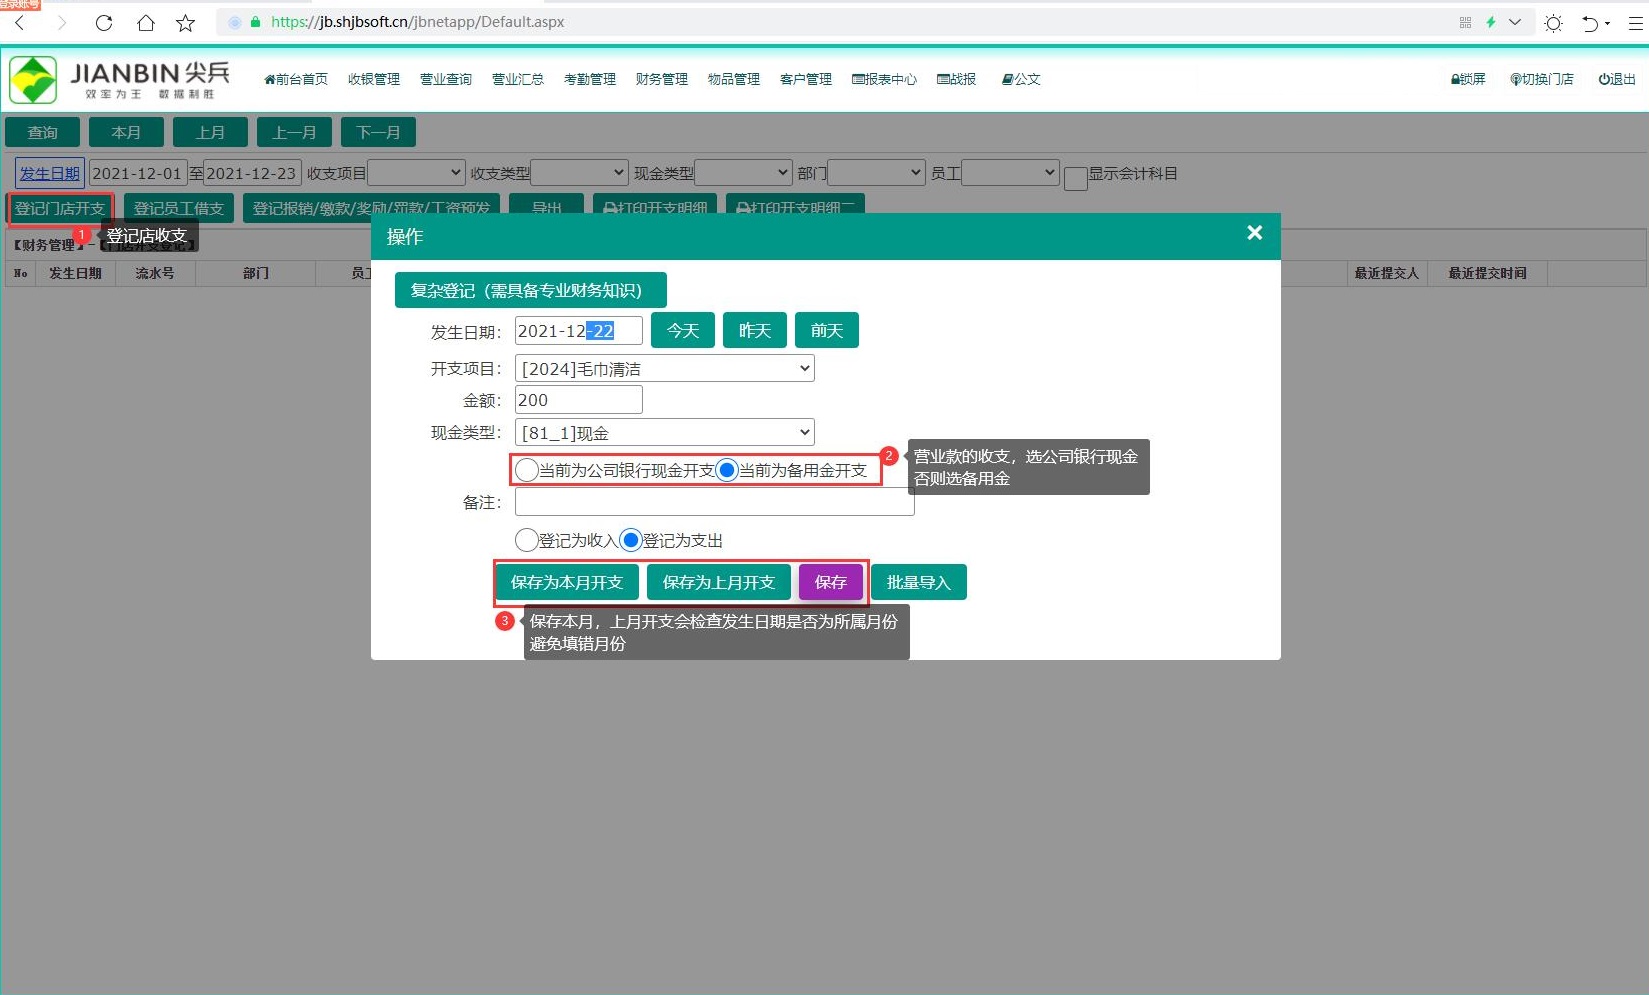Click the JIANBIN logo
This screenshot has height=995, width=1649.
point(119,79)
